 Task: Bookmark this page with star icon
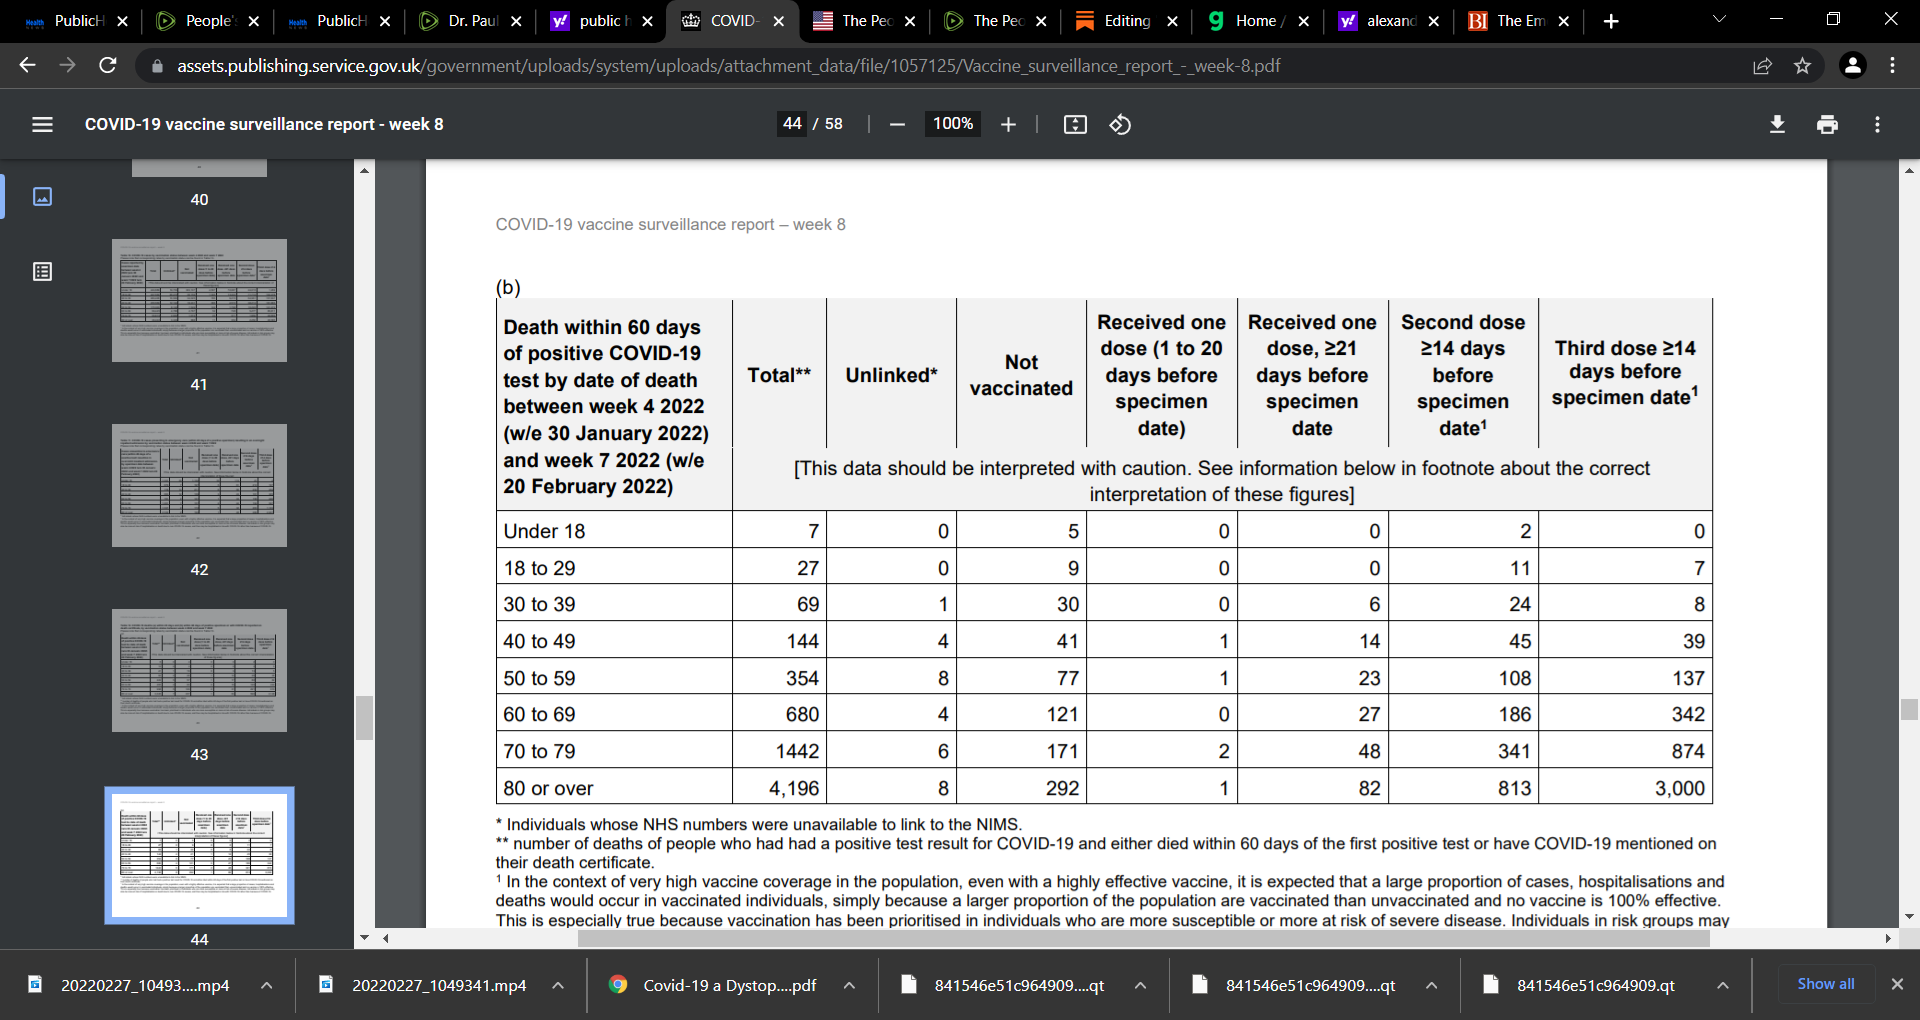tap(1802, 66)
